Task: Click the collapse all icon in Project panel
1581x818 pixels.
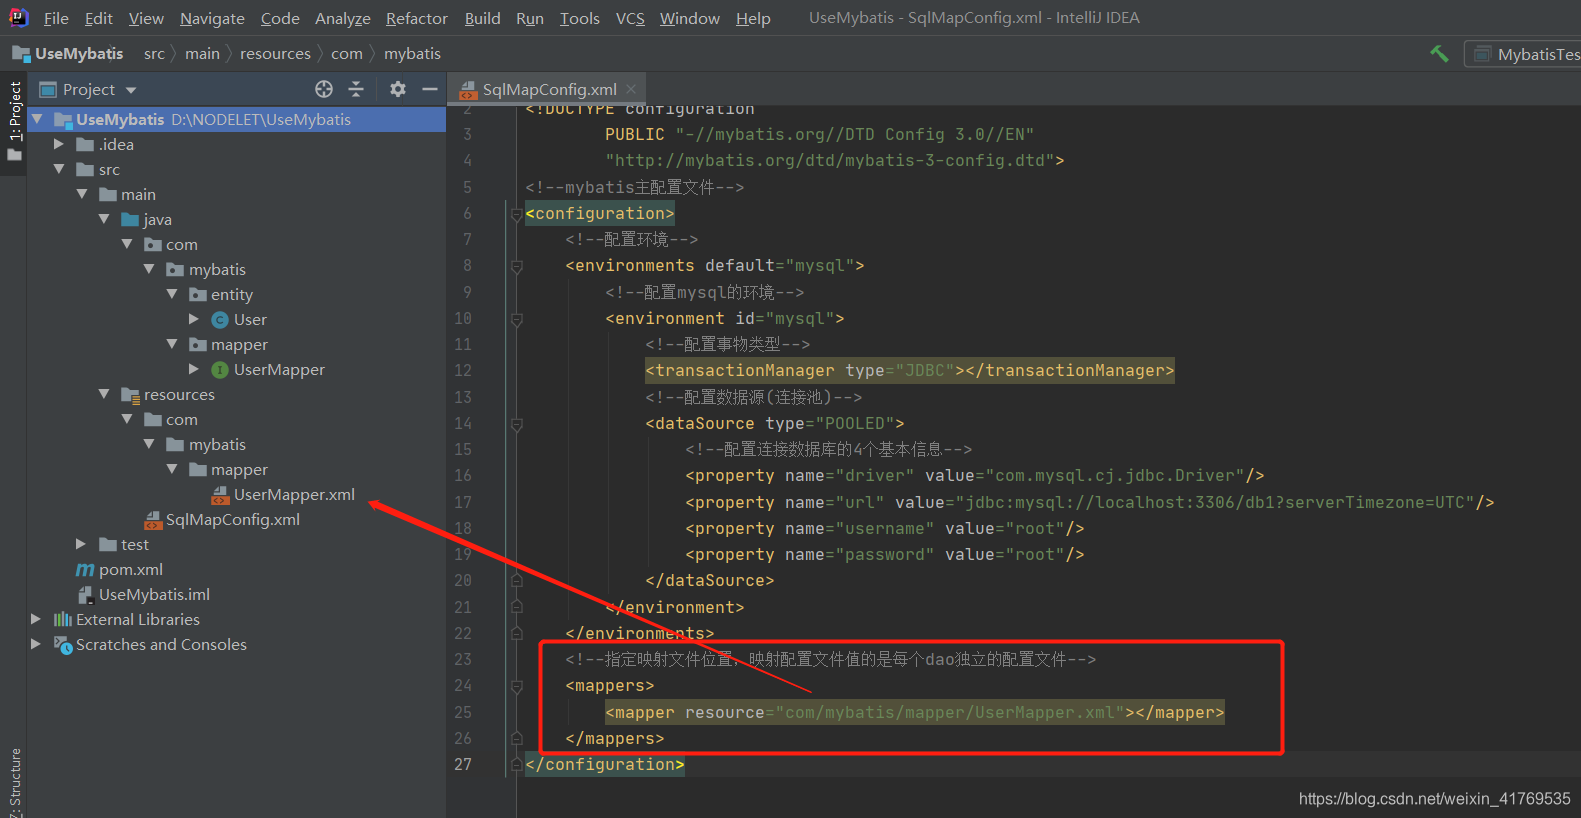Action: click(356, 89)
